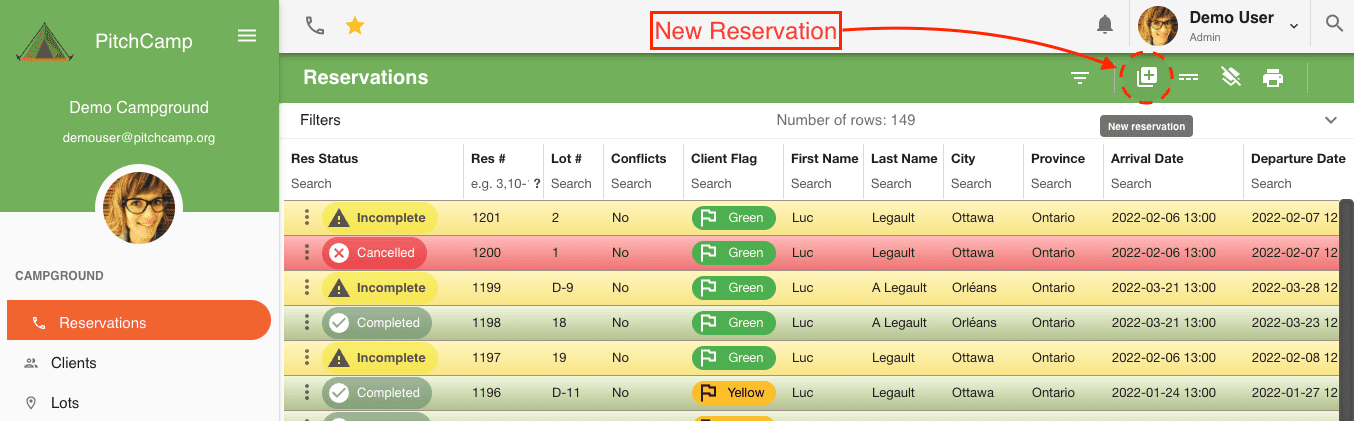Click Cancelled status badge for reservation 1200
1354x421 pixels.
tap(374, 253)
